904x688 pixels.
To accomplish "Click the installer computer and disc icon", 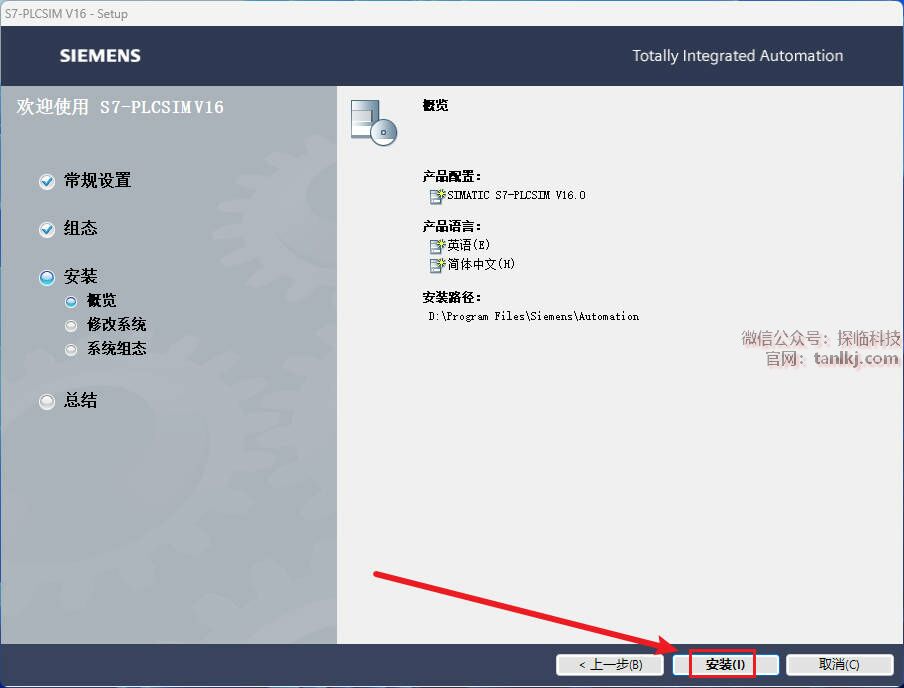I will (x=374, y=123).
